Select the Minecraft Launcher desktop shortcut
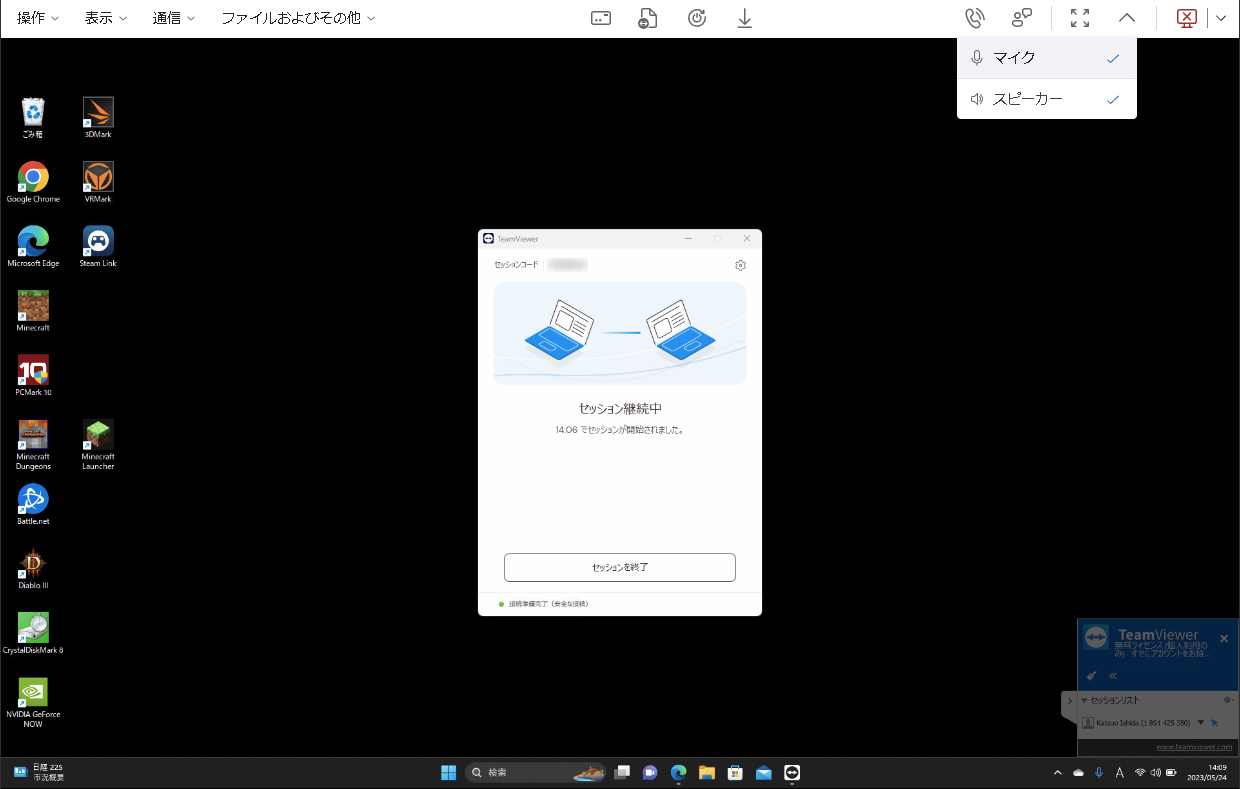This screenshot has height=789, width=1240. pos(98,445)
